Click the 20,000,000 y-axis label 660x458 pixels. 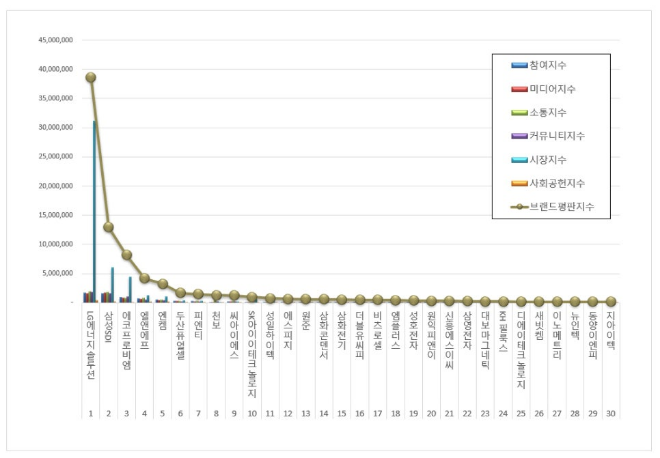tap(57, 185)
